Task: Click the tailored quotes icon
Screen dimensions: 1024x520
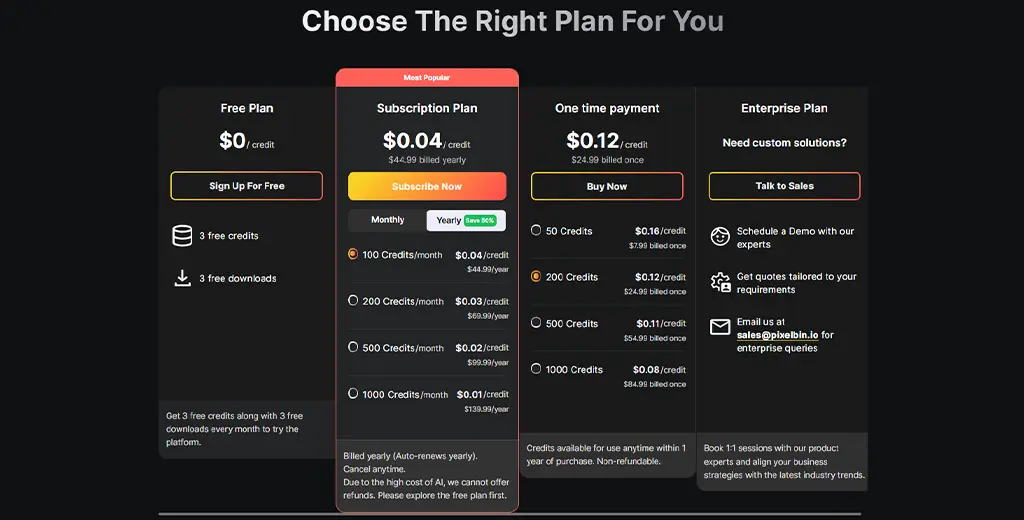Action: pos(720,283)
